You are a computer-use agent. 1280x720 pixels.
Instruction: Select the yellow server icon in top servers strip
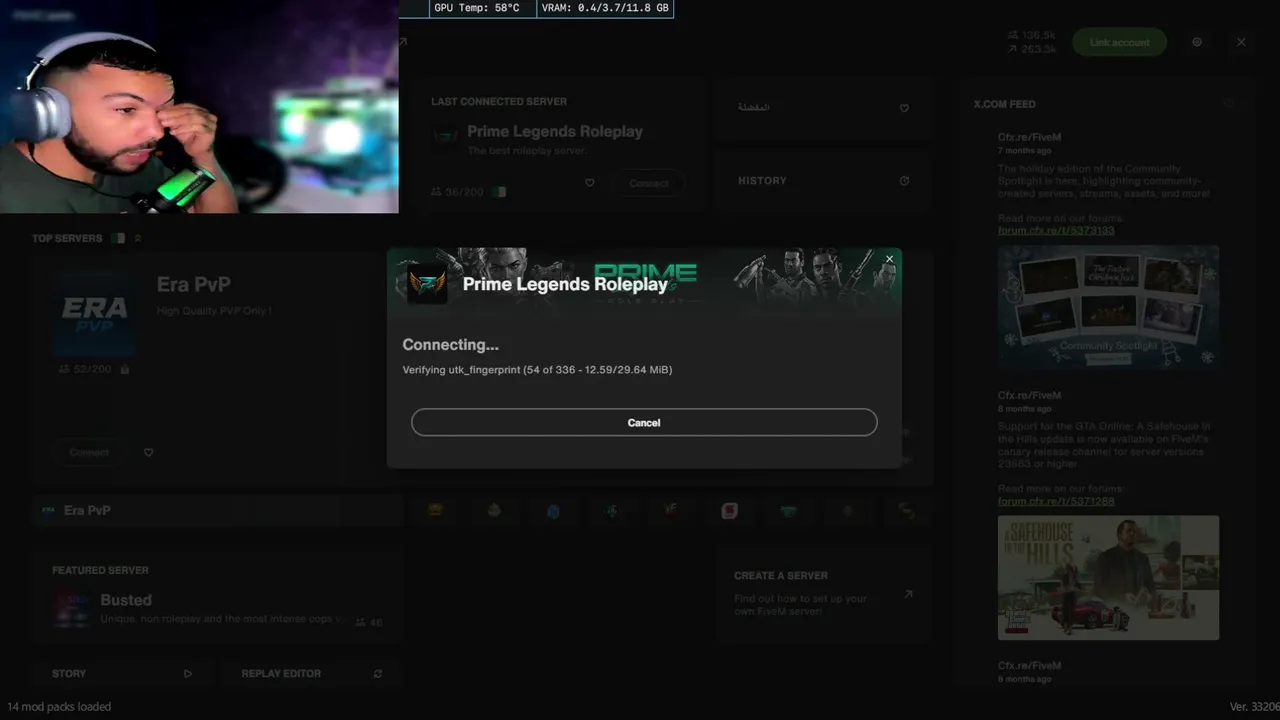(435, 510)
